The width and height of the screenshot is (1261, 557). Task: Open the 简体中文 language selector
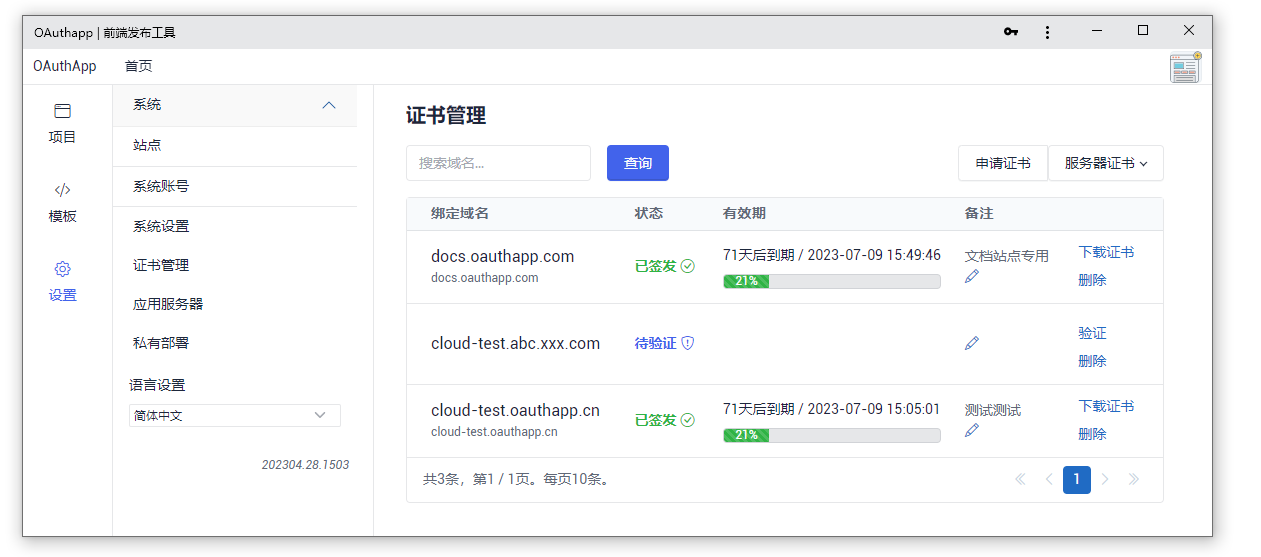pyautogui.click(x=235, y=415)
